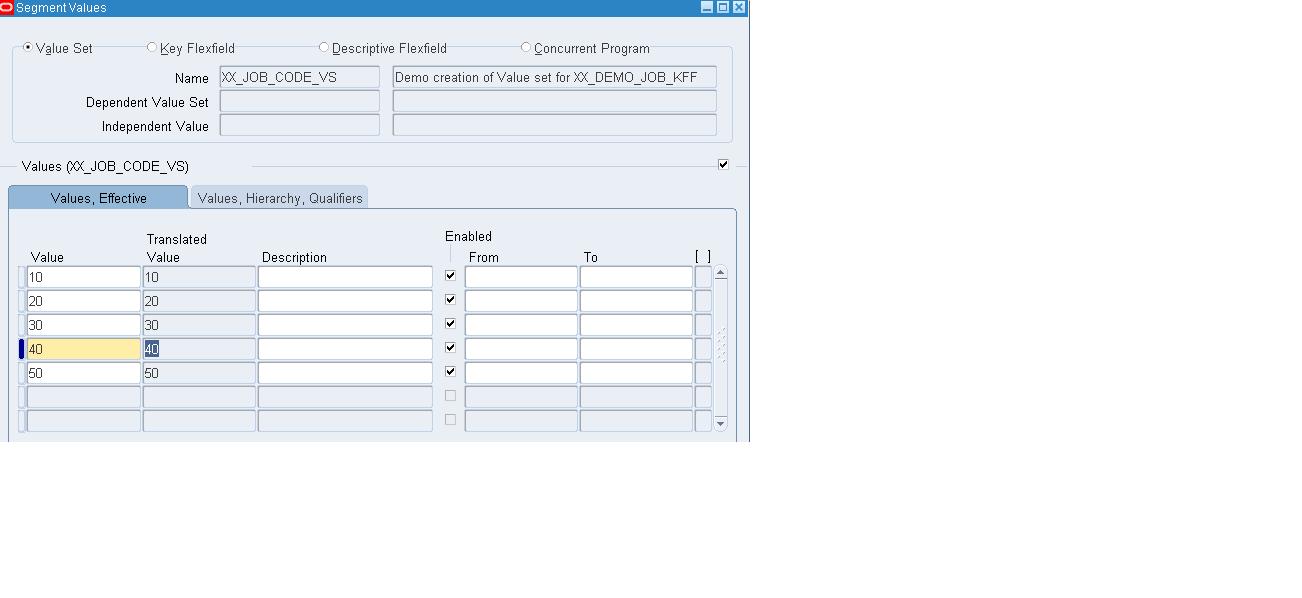1302x598 pixels.
Task: Select the Value cell containing 30
Action: point(83,324)
